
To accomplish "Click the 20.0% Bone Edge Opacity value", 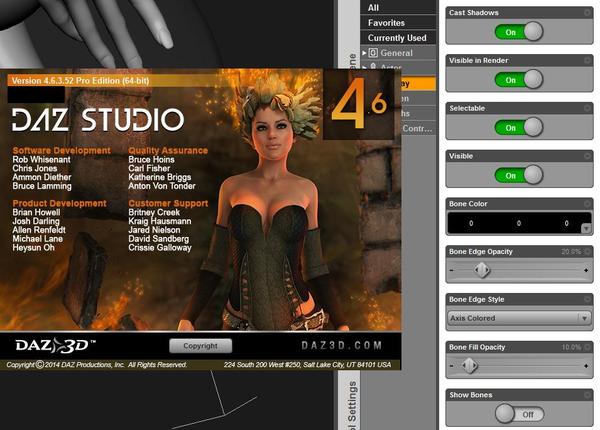I will tap(571, 252).
